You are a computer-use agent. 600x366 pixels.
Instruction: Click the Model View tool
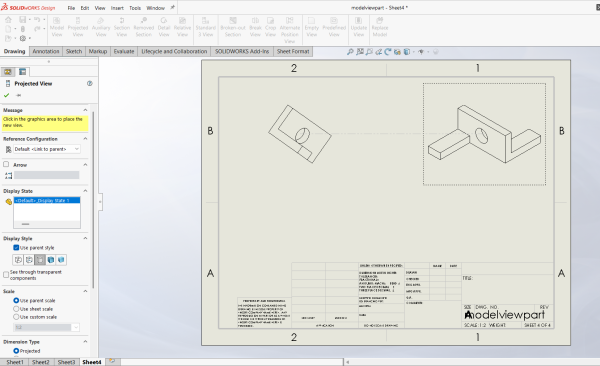pyautogui.click(x=57, y=27)
